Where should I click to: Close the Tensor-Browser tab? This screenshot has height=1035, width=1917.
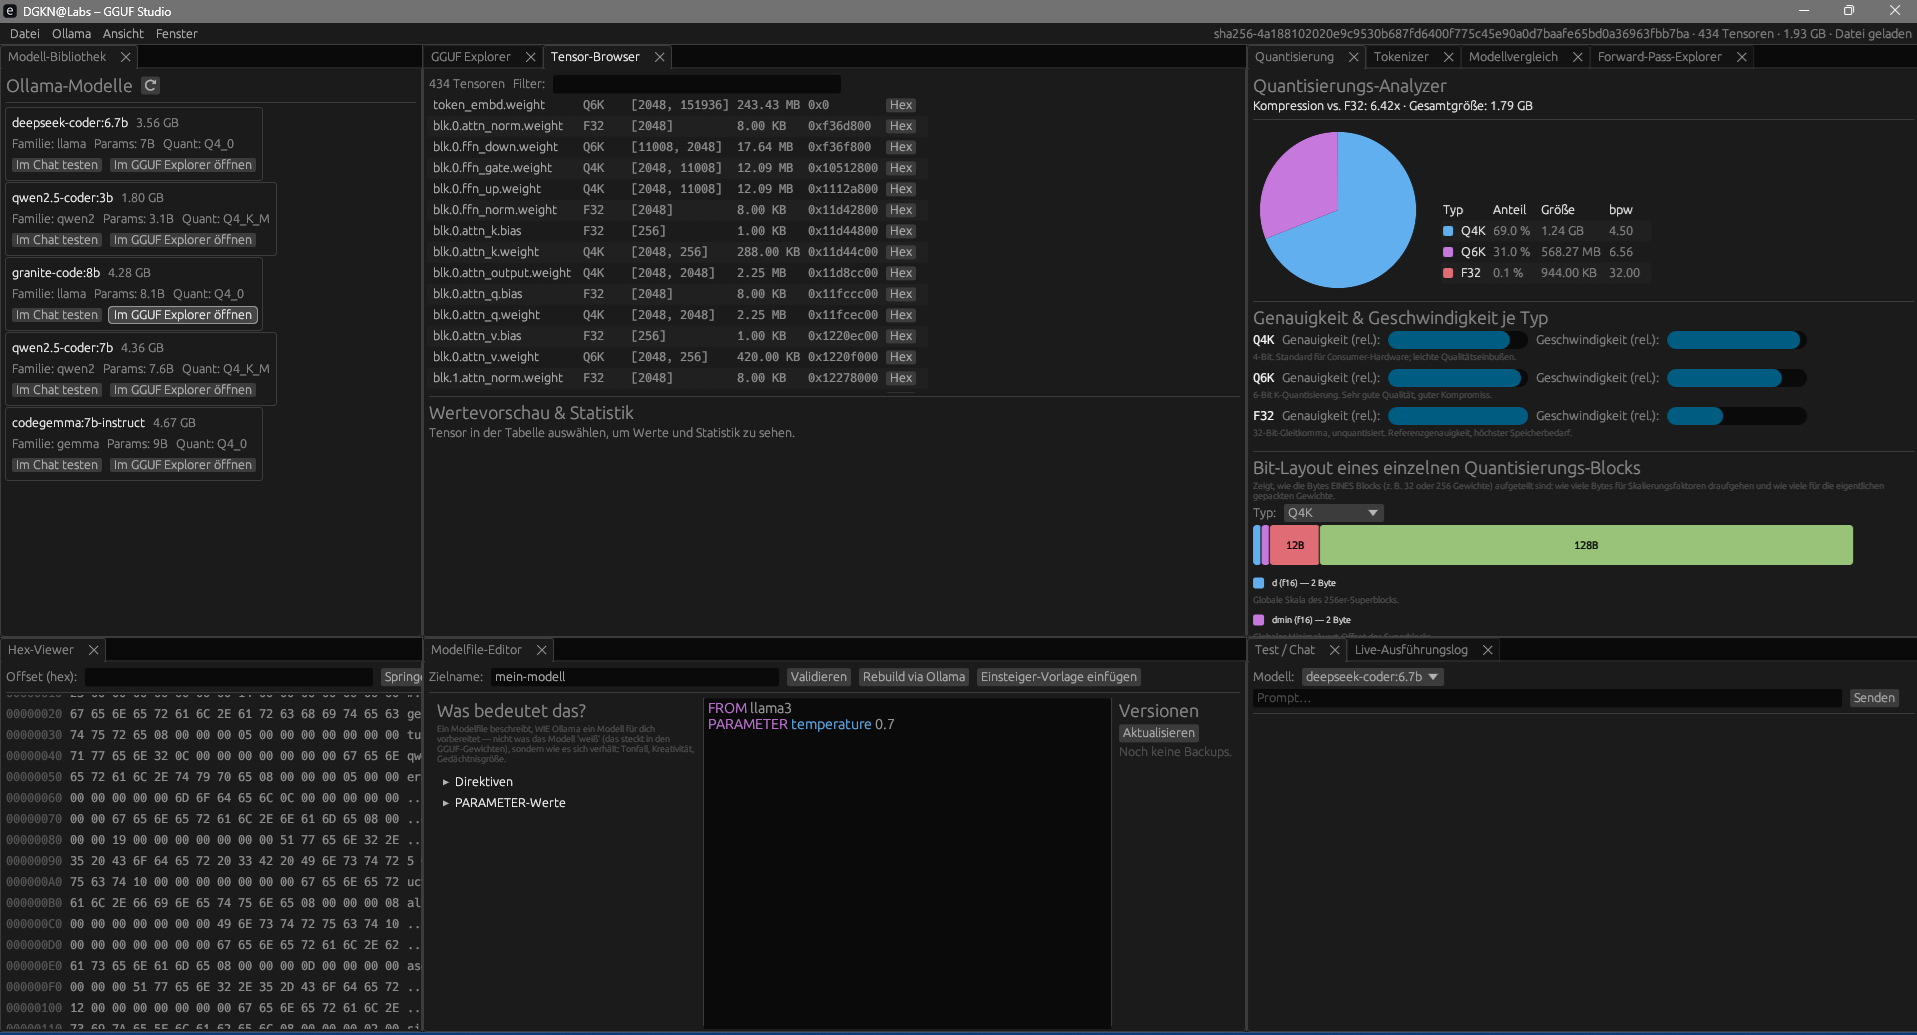(659, 57)
